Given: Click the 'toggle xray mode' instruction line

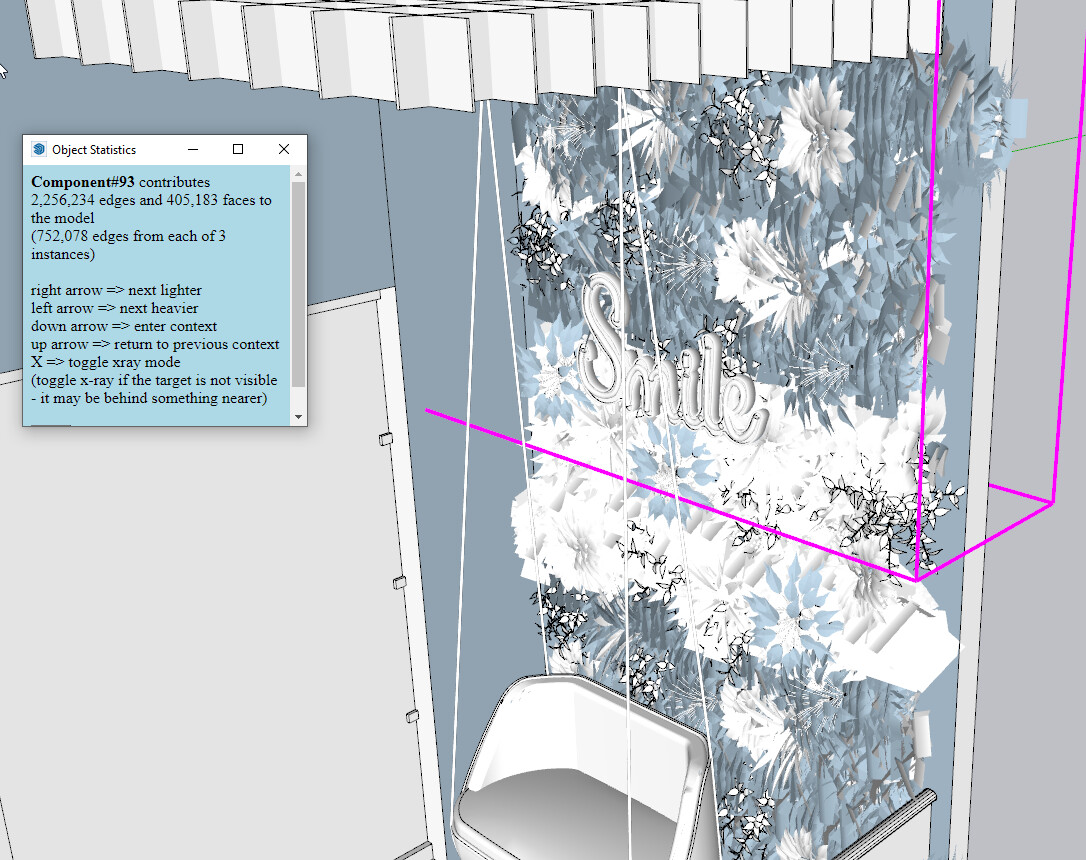Looking at the screenshot, I should pos(105,362).
